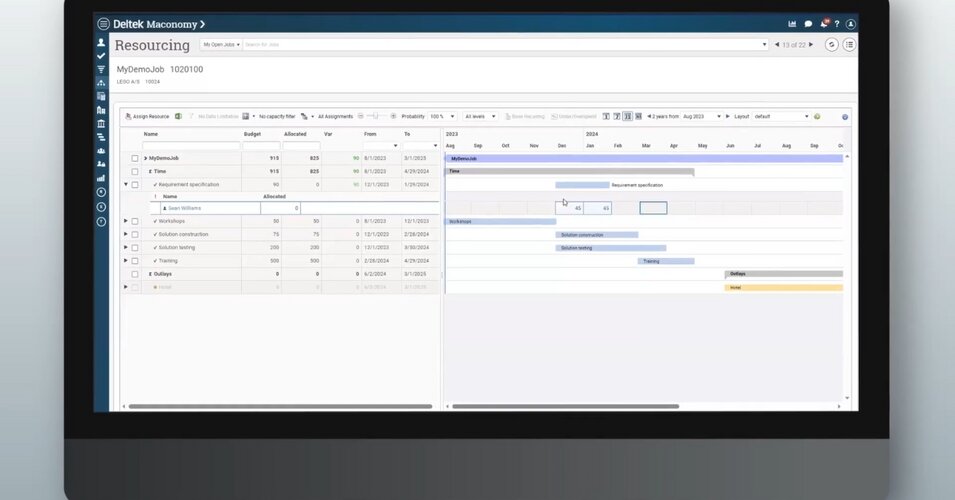955x500 pixels.
Task: Open the All levels dropdown
Action: click(480, 116)
